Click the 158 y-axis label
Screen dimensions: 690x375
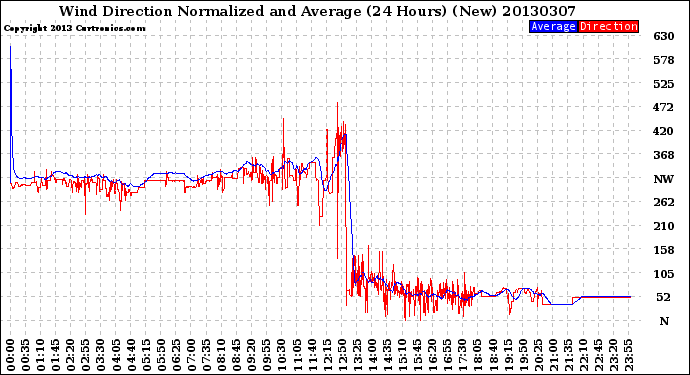point(664,250)
